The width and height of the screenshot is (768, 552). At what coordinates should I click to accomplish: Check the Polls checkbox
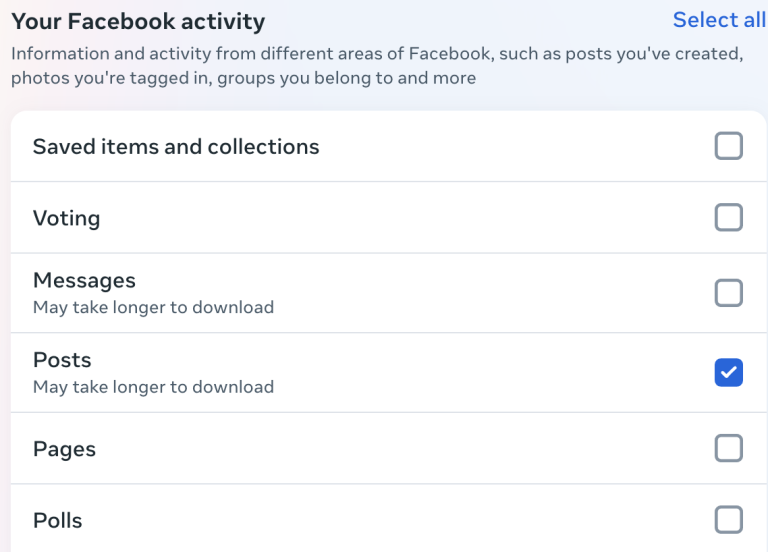728,520
